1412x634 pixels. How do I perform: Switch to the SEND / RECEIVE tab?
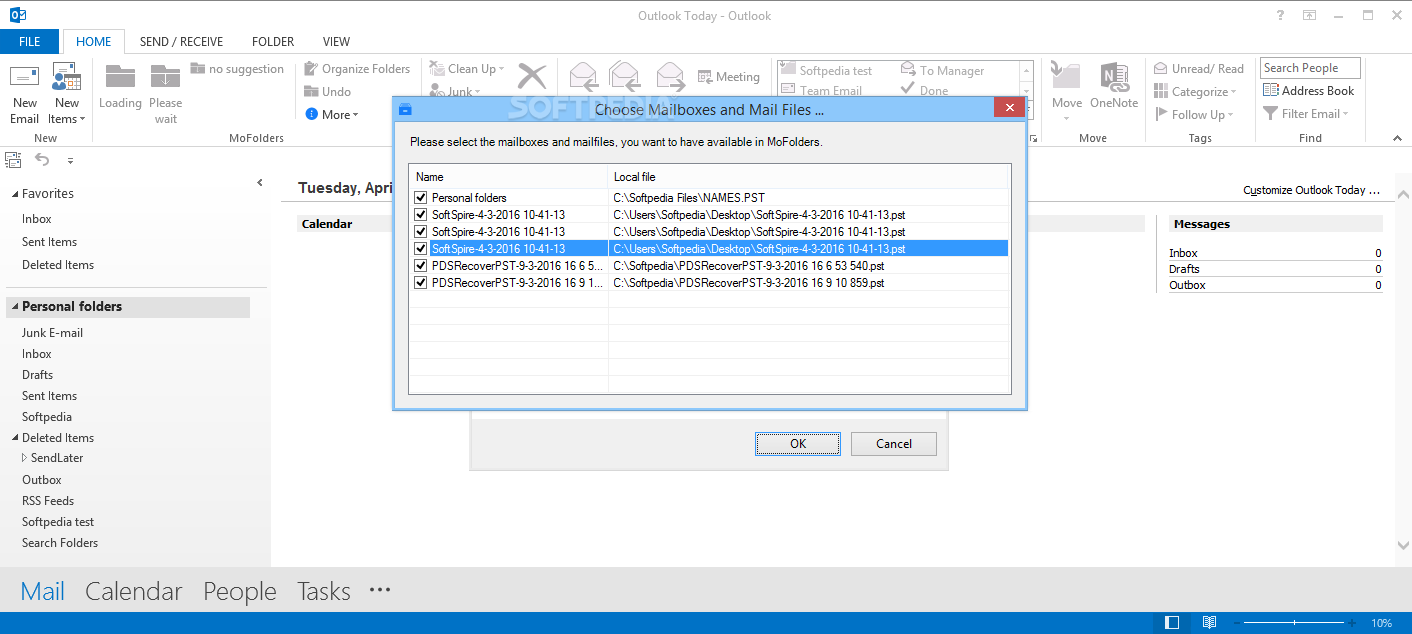[181, 42]
